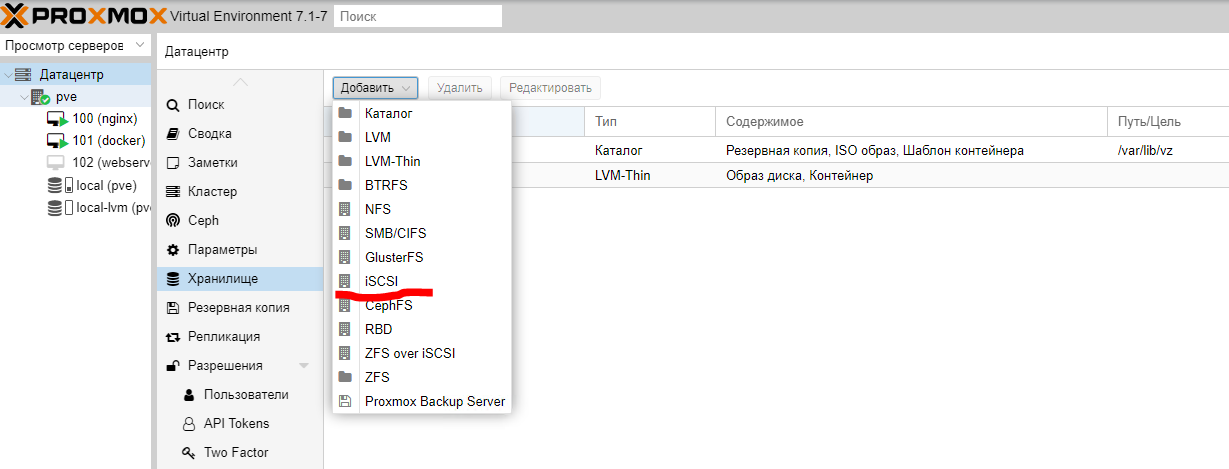Viewport: 1229px width, 469px height.
Task: Click the Replication arrows icon
Action: (173, 336)
